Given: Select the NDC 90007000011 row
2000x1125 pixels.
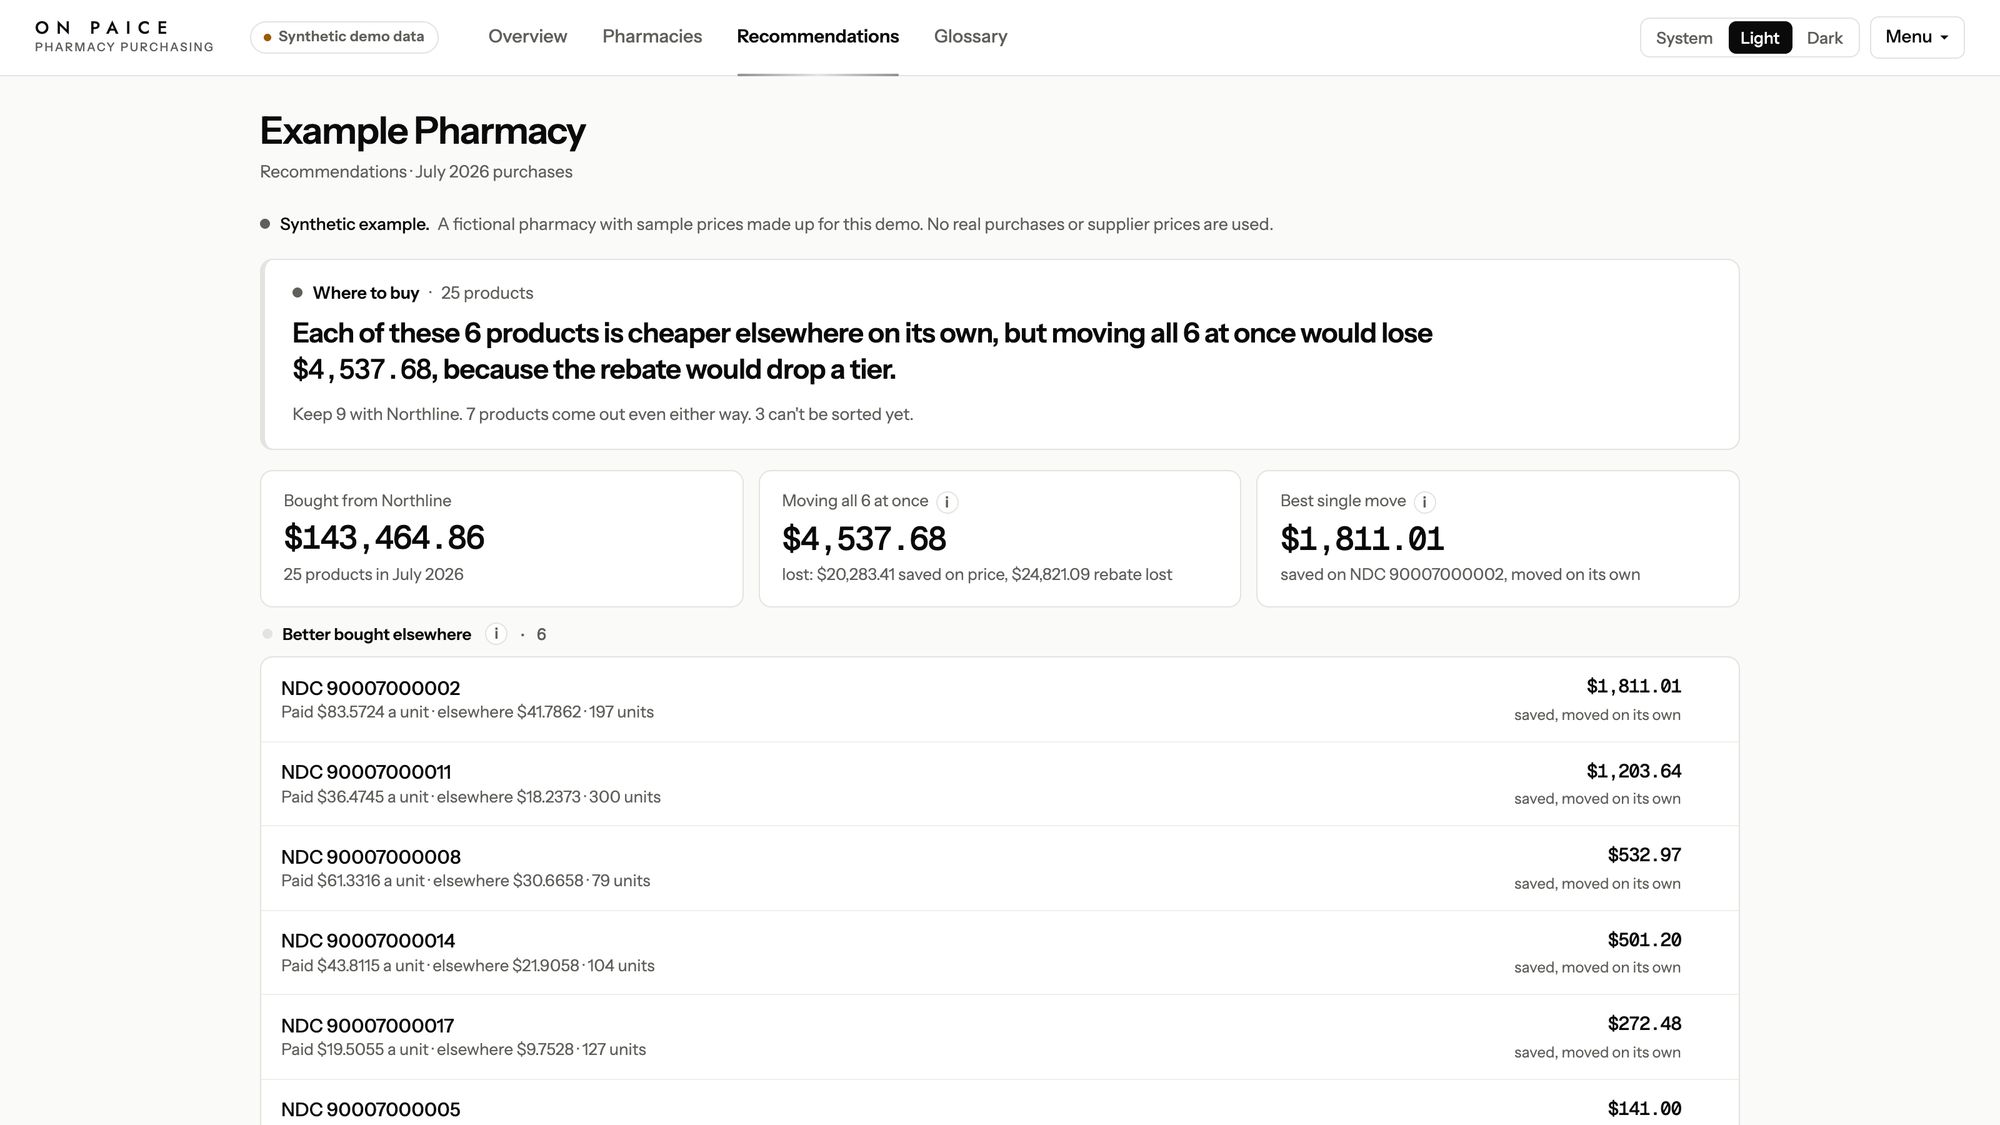Looking at the screenshot, I should click(x=1000, y=784).
